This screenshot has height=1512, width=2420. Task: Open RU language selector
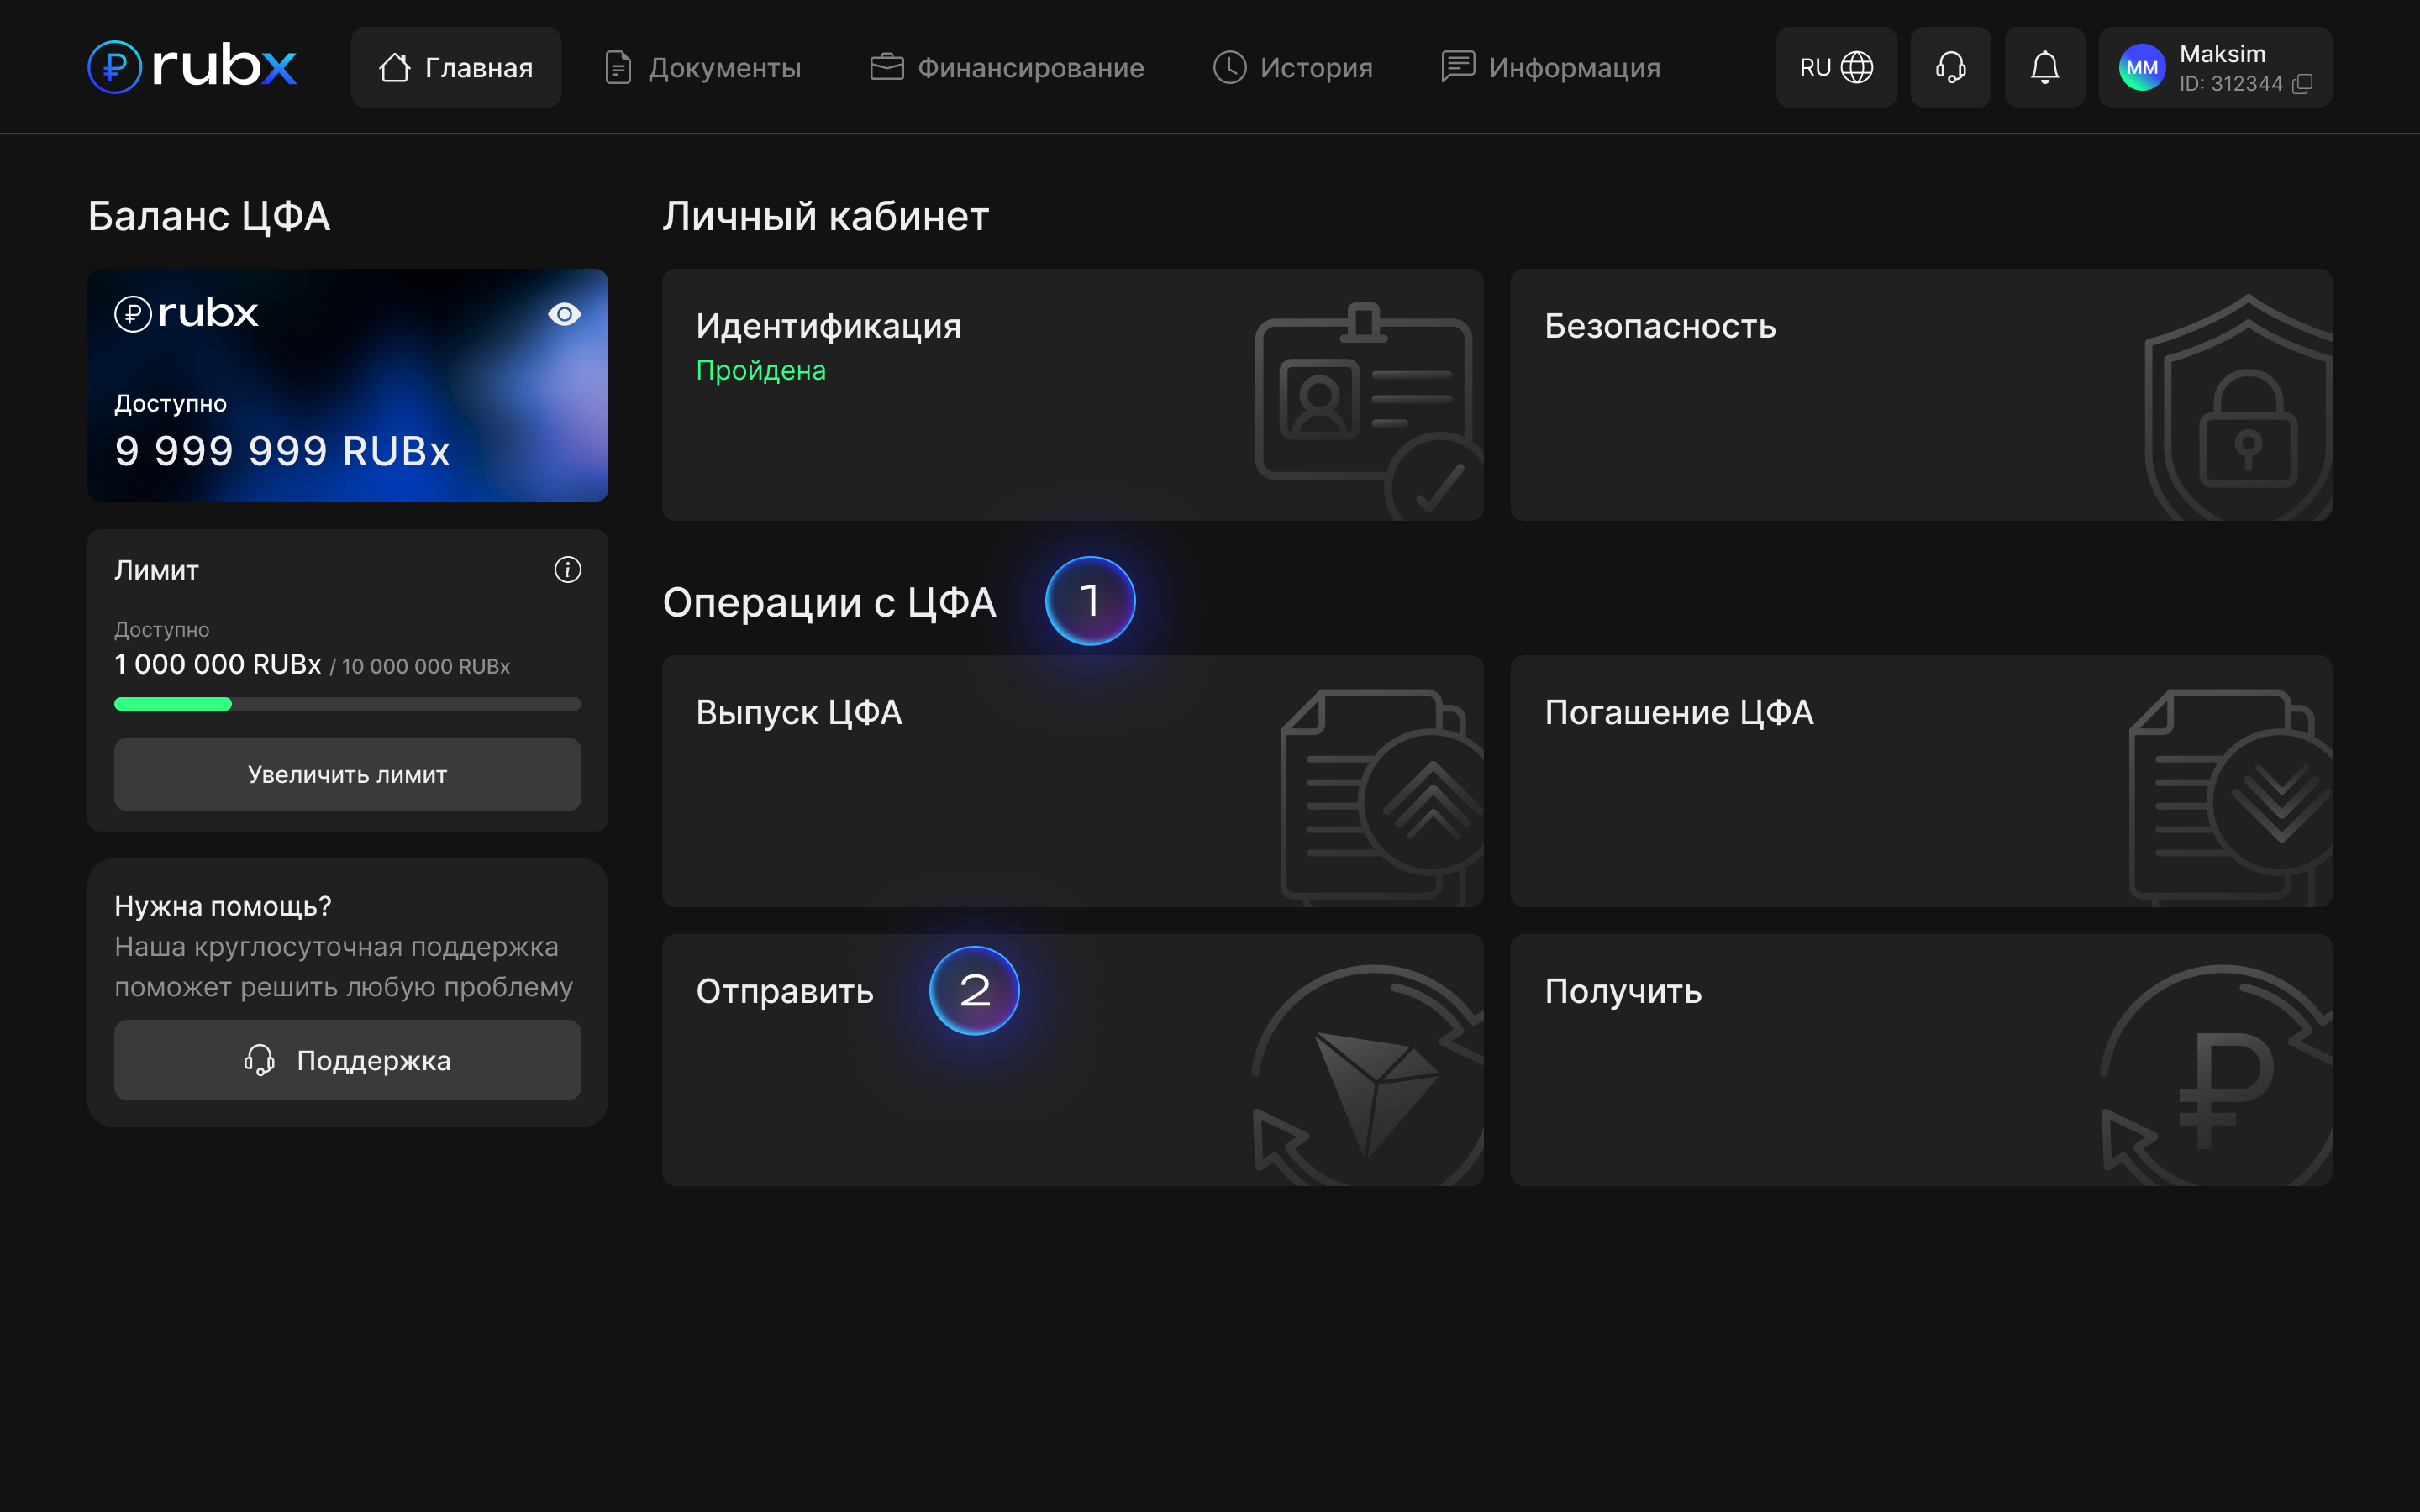tap(1836, 67)
